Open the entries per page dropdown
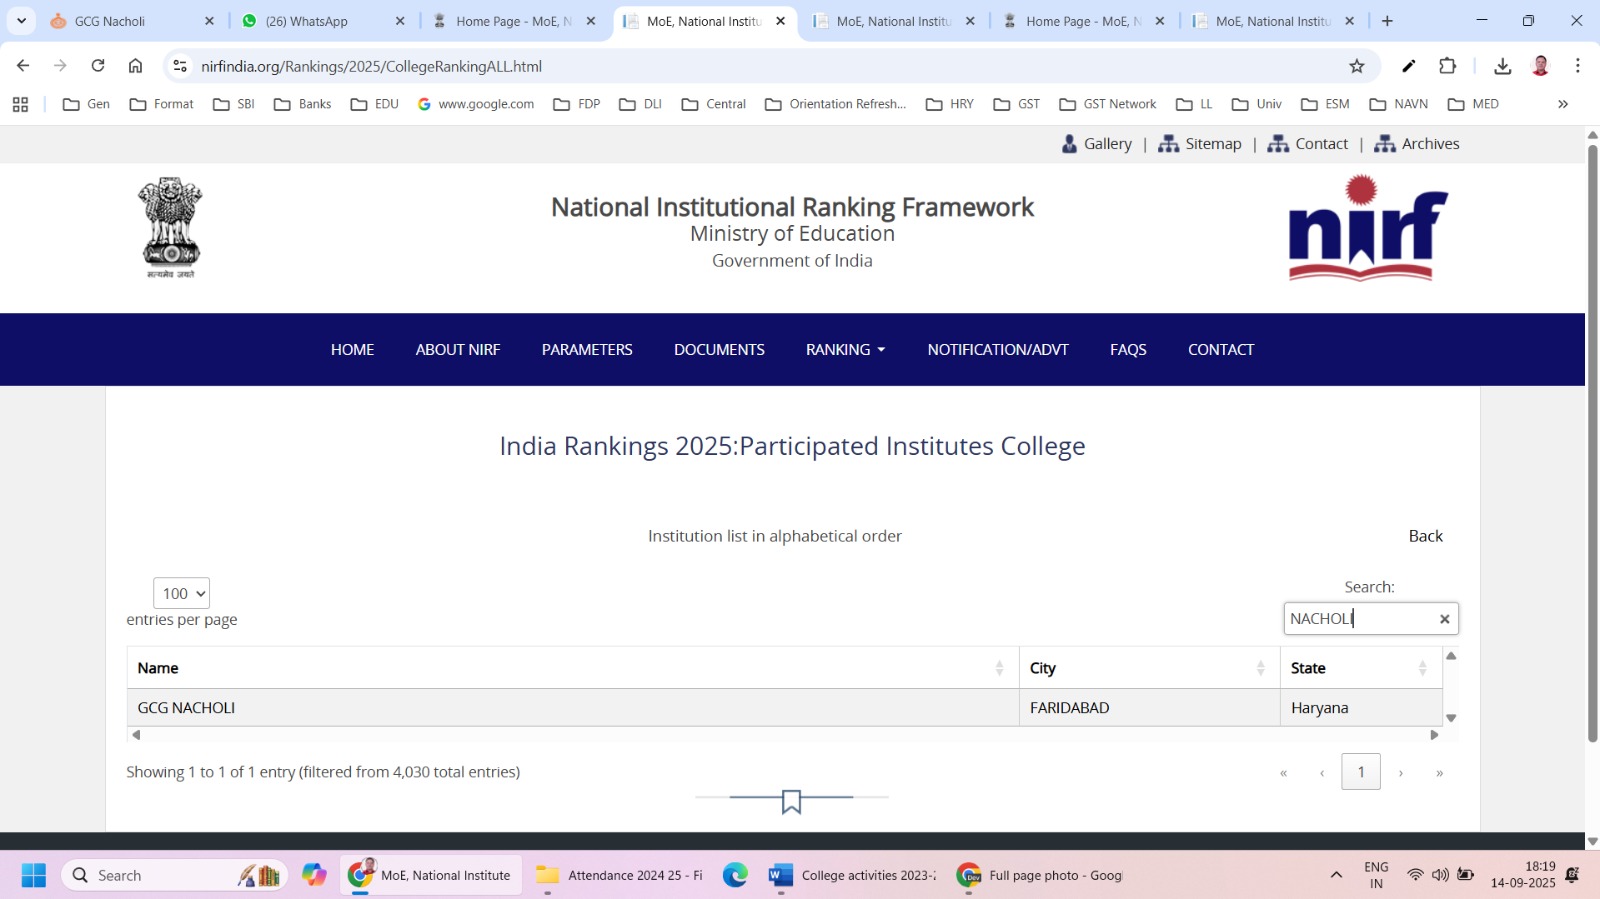The image size is (1600, 899). click(x=181, y=593)
